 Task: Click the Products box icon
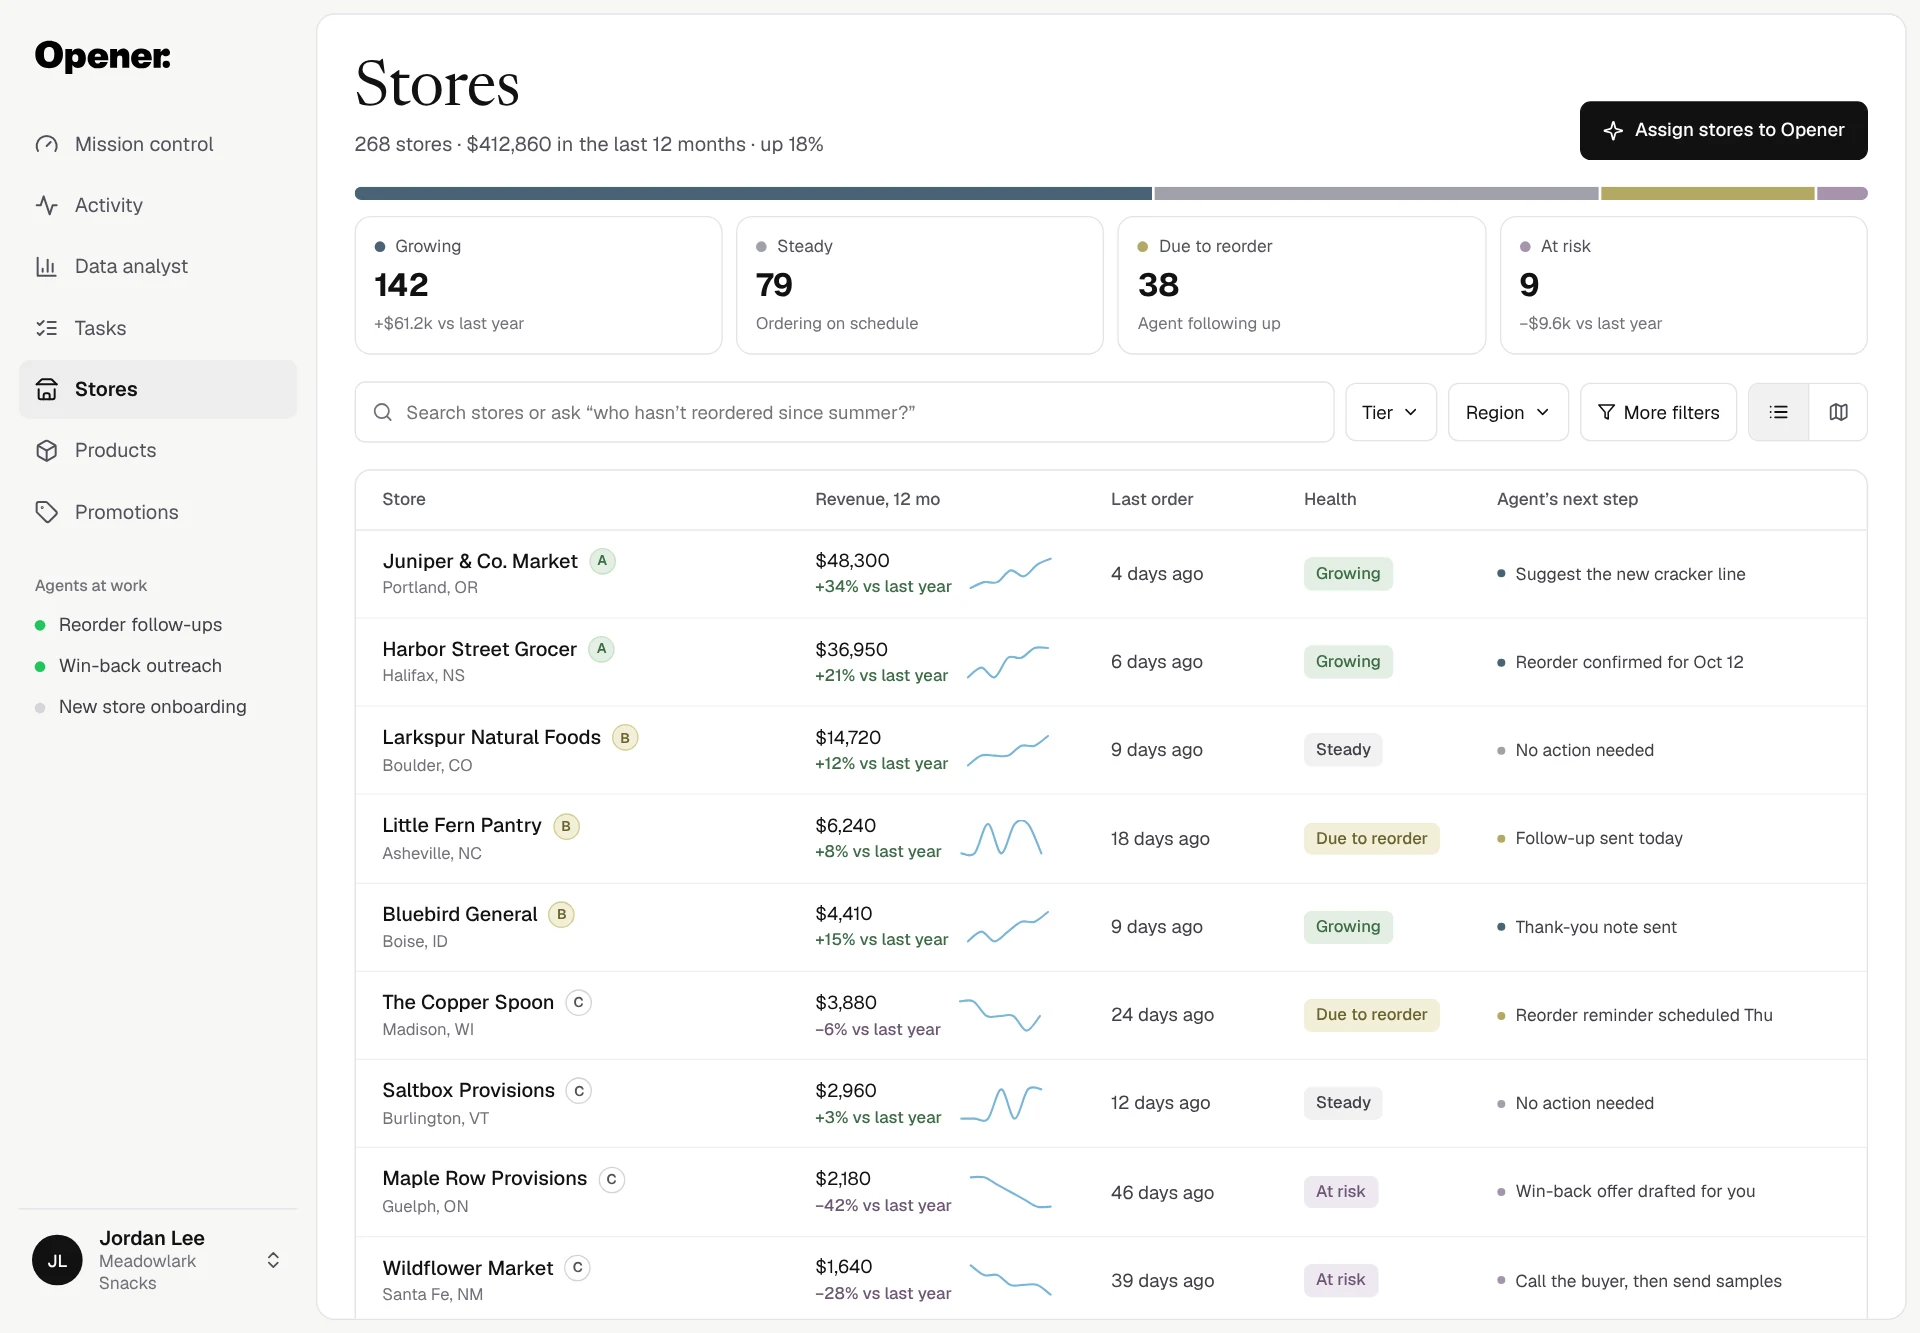(x=47, y=450)
